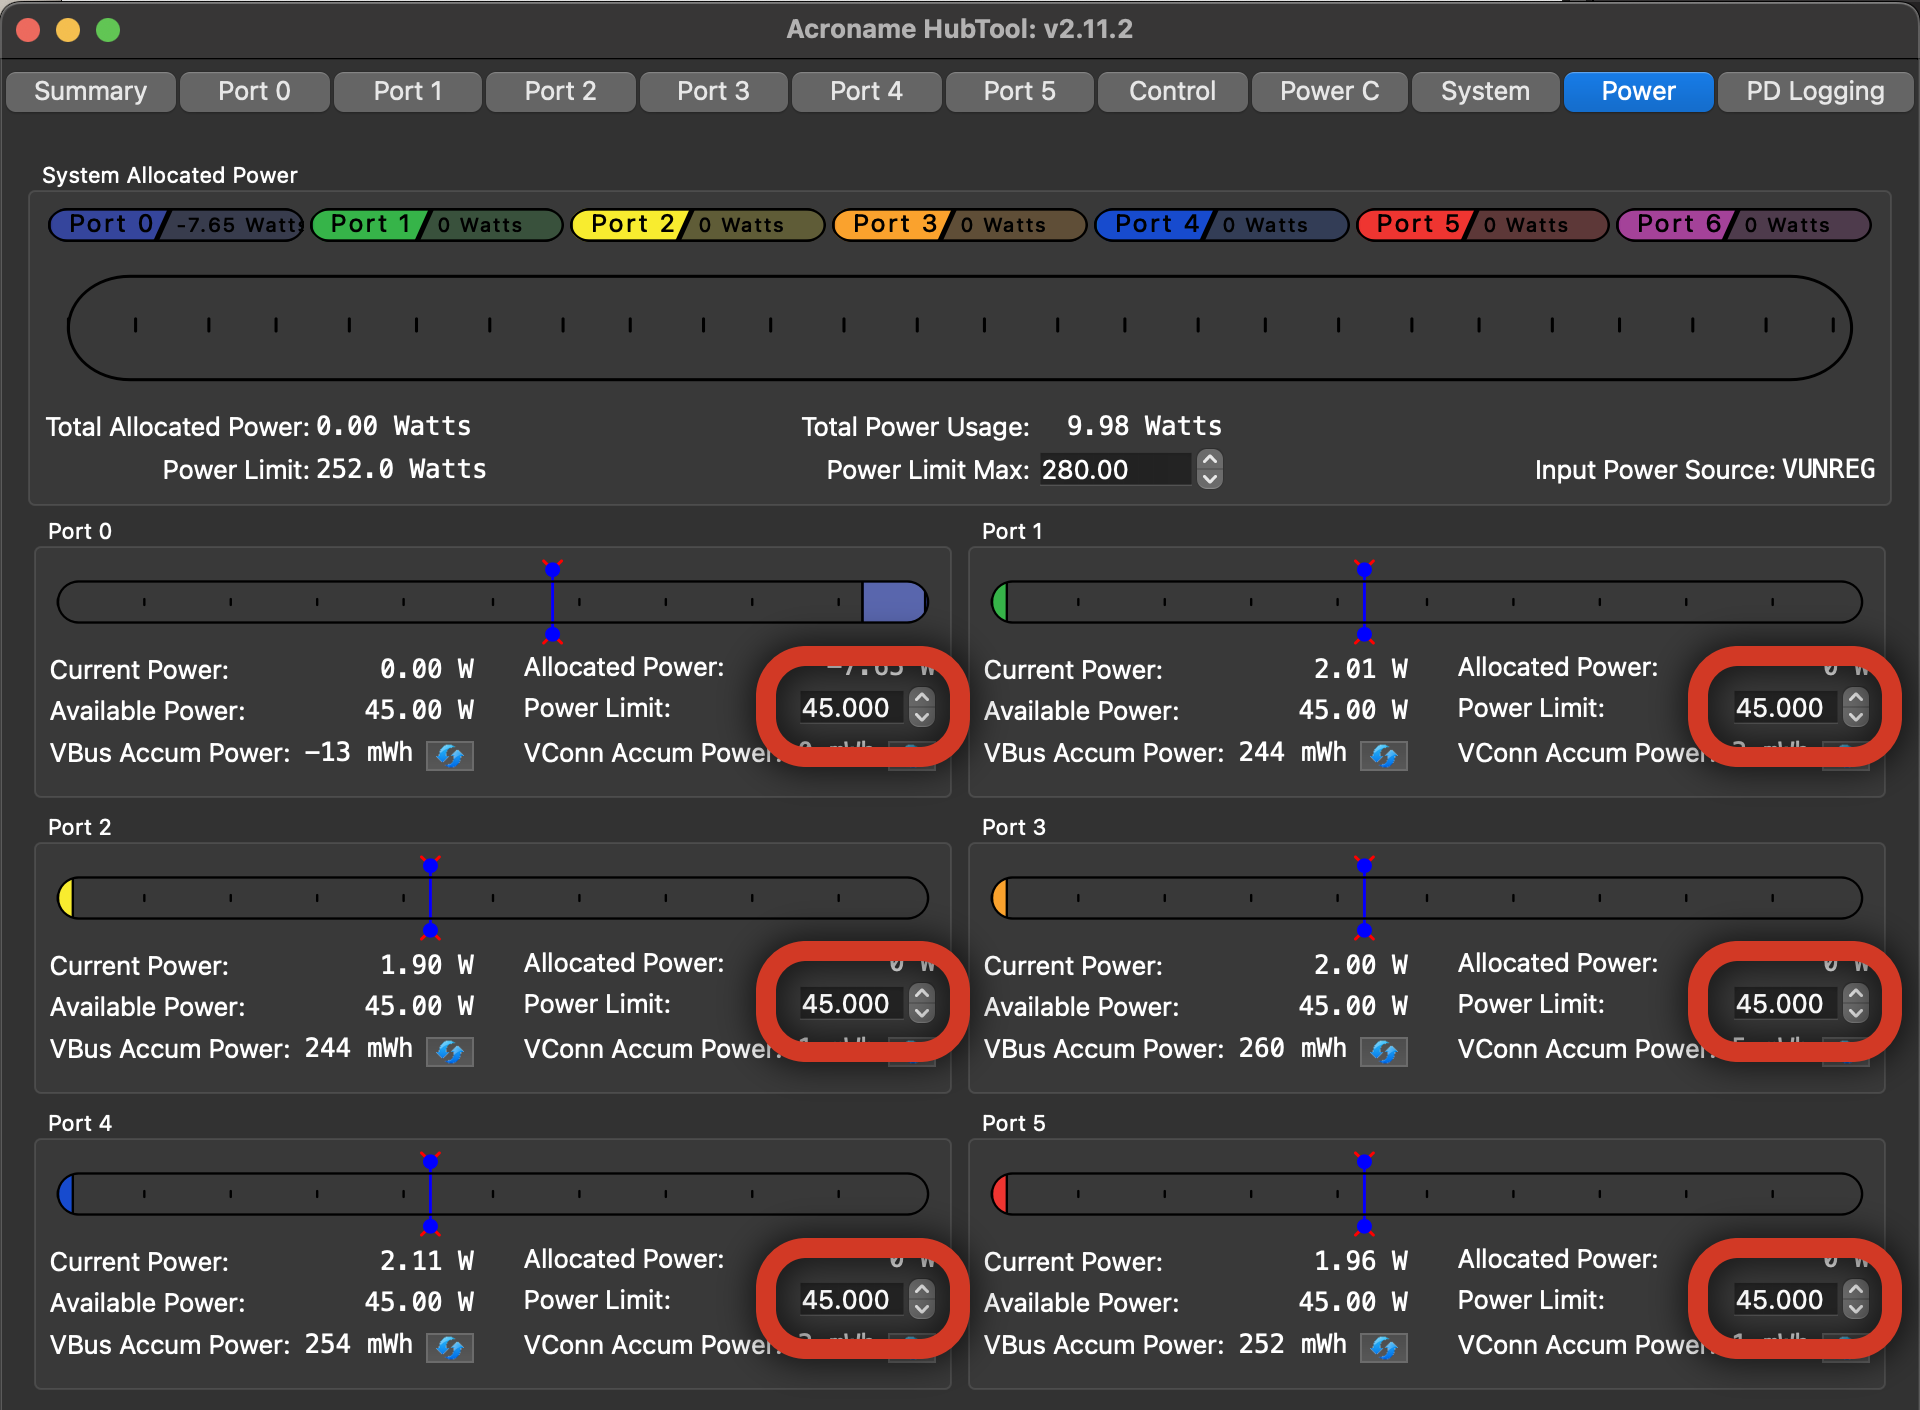Viewport: 1920px width, 1410px height.
Task: Click the Power Limit 252.0 Watts value
Action: click(401, 469)
